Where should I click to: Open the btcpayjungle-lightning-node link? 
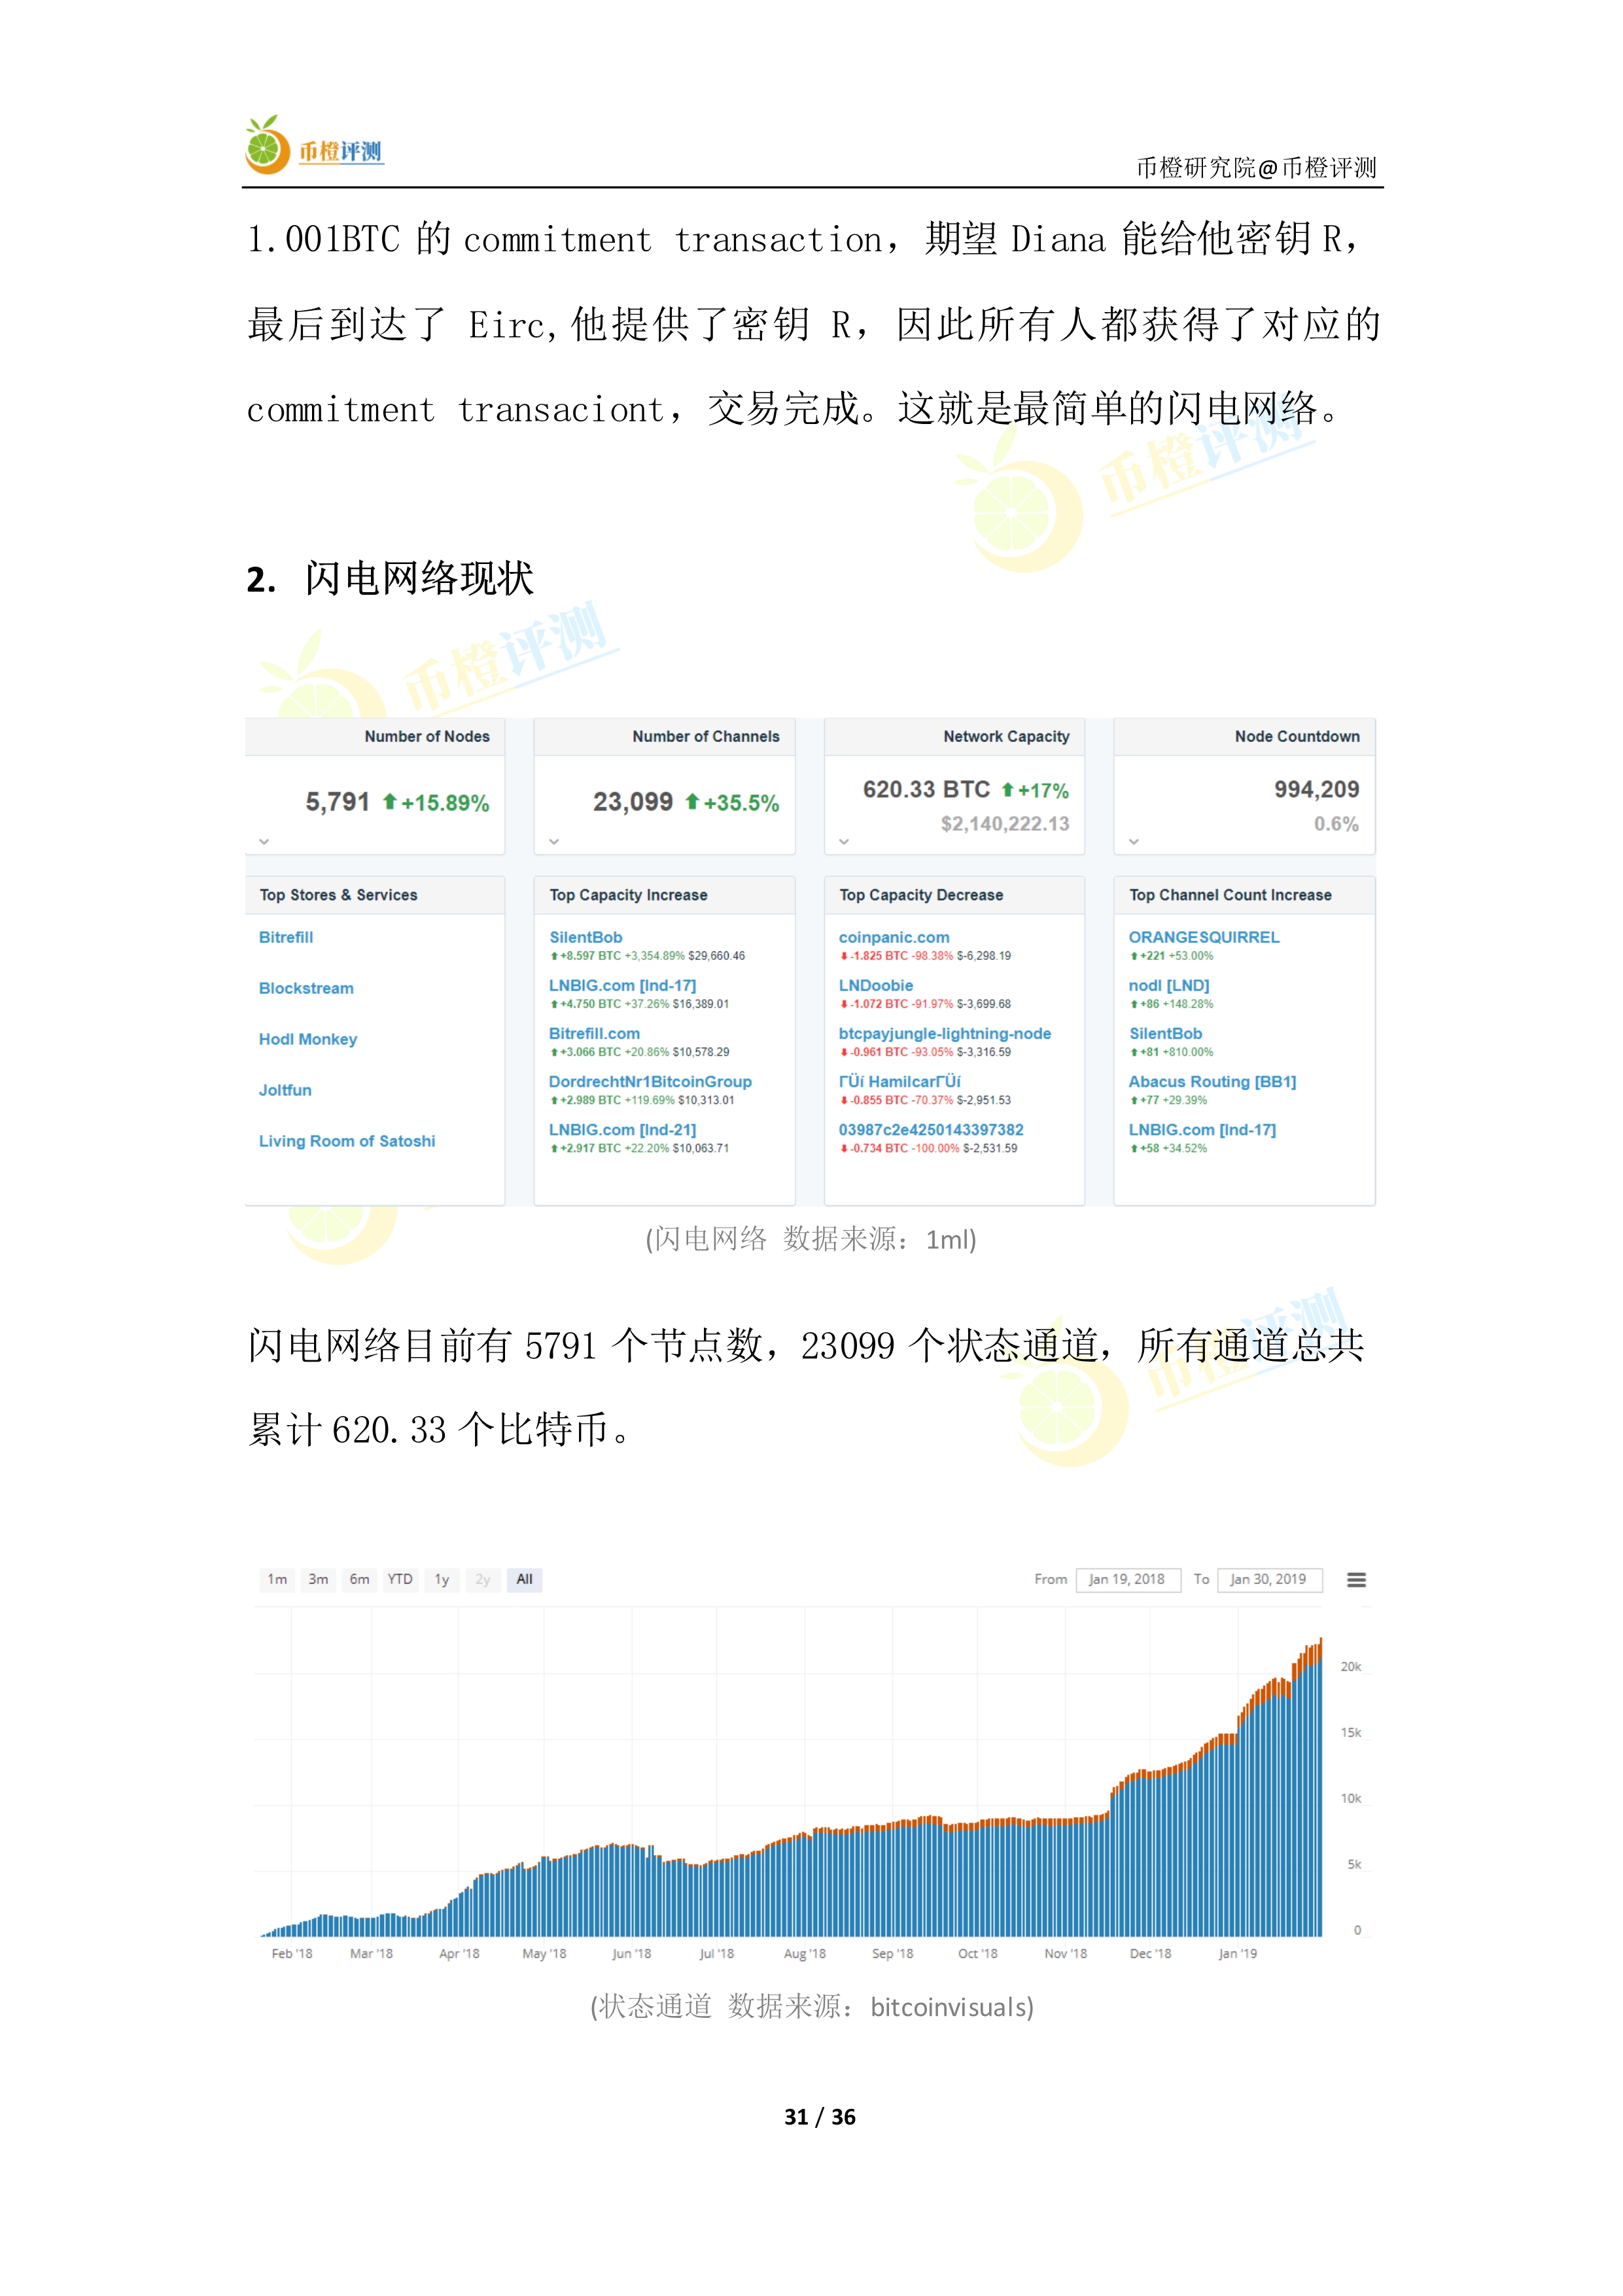(945, 1033)
